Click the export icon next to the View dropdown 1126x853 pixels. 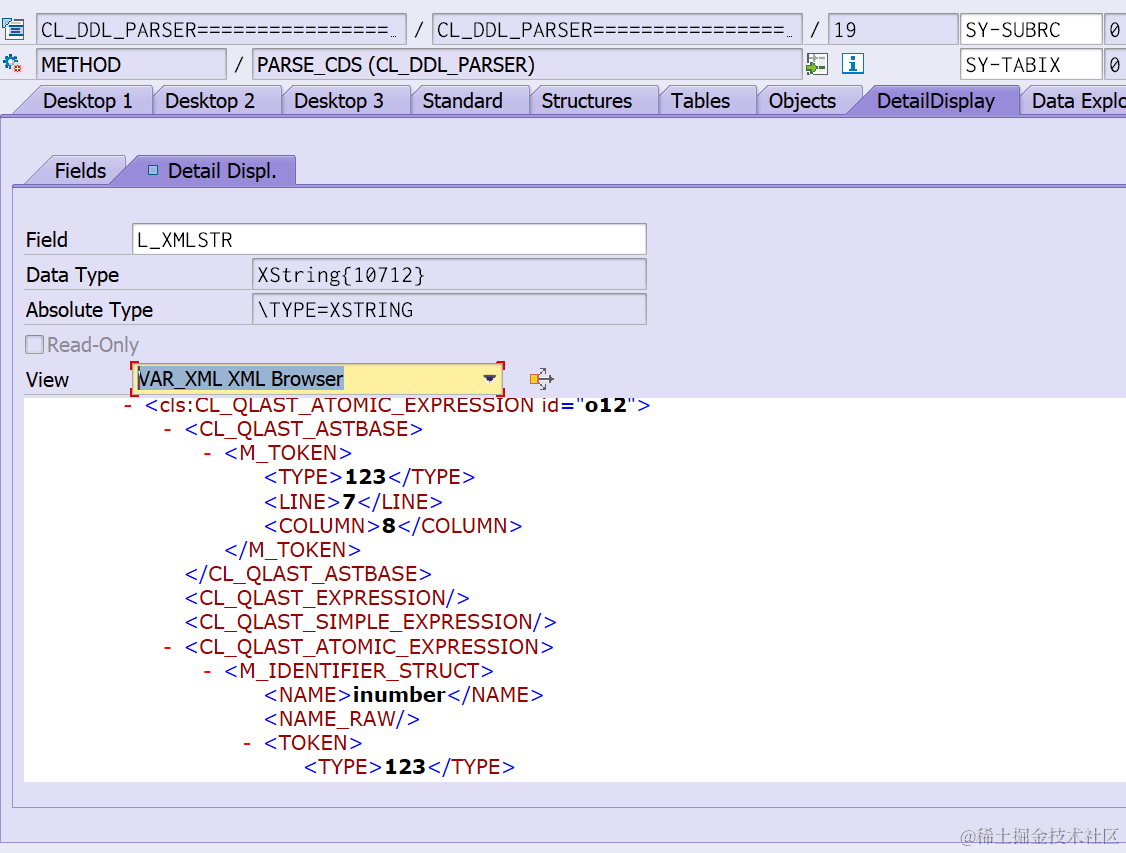pos(541,378)
